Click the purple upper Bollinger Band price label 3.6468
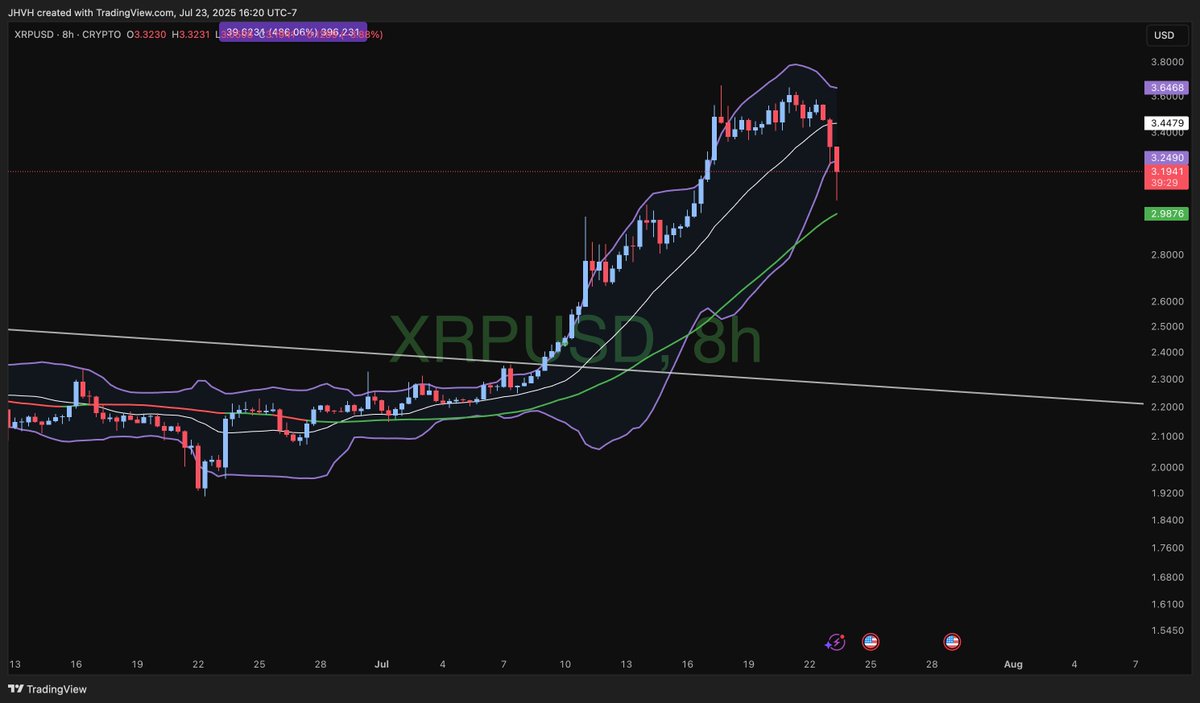1200x703 pixels. coord(1166,88)
